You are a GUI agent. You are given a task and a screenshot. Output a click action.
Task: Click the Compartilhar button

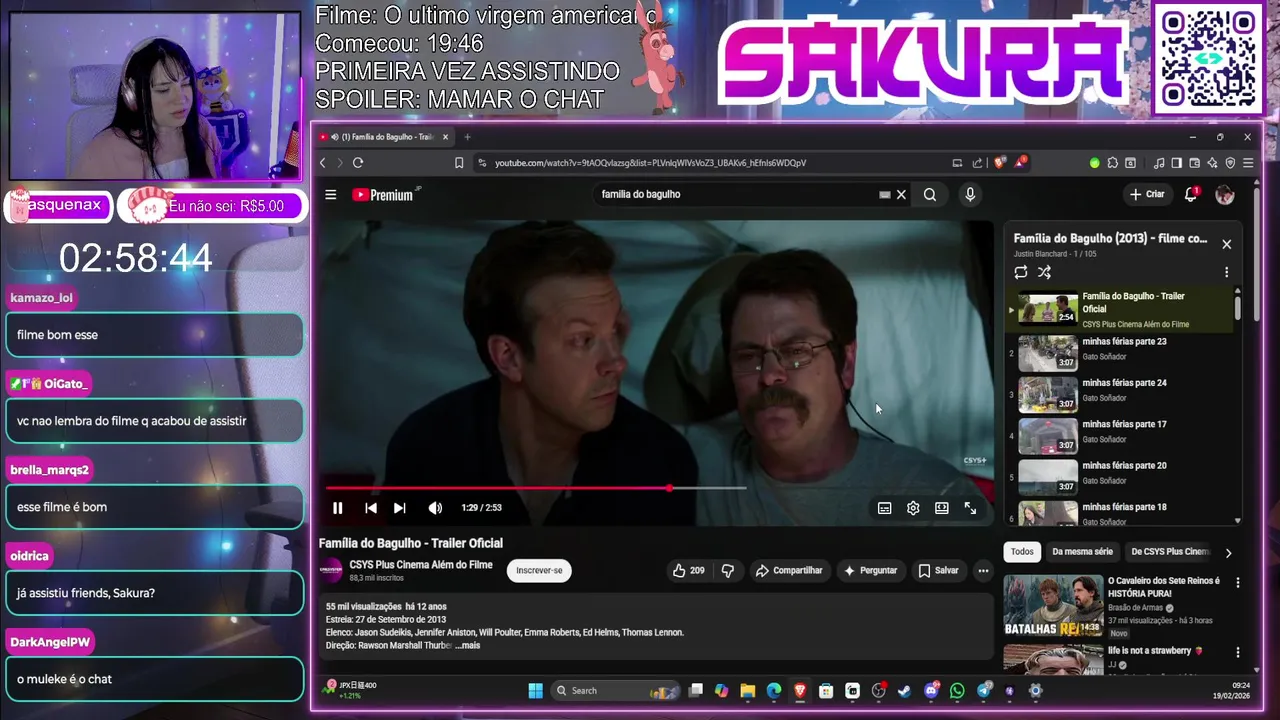pos(789,570)
